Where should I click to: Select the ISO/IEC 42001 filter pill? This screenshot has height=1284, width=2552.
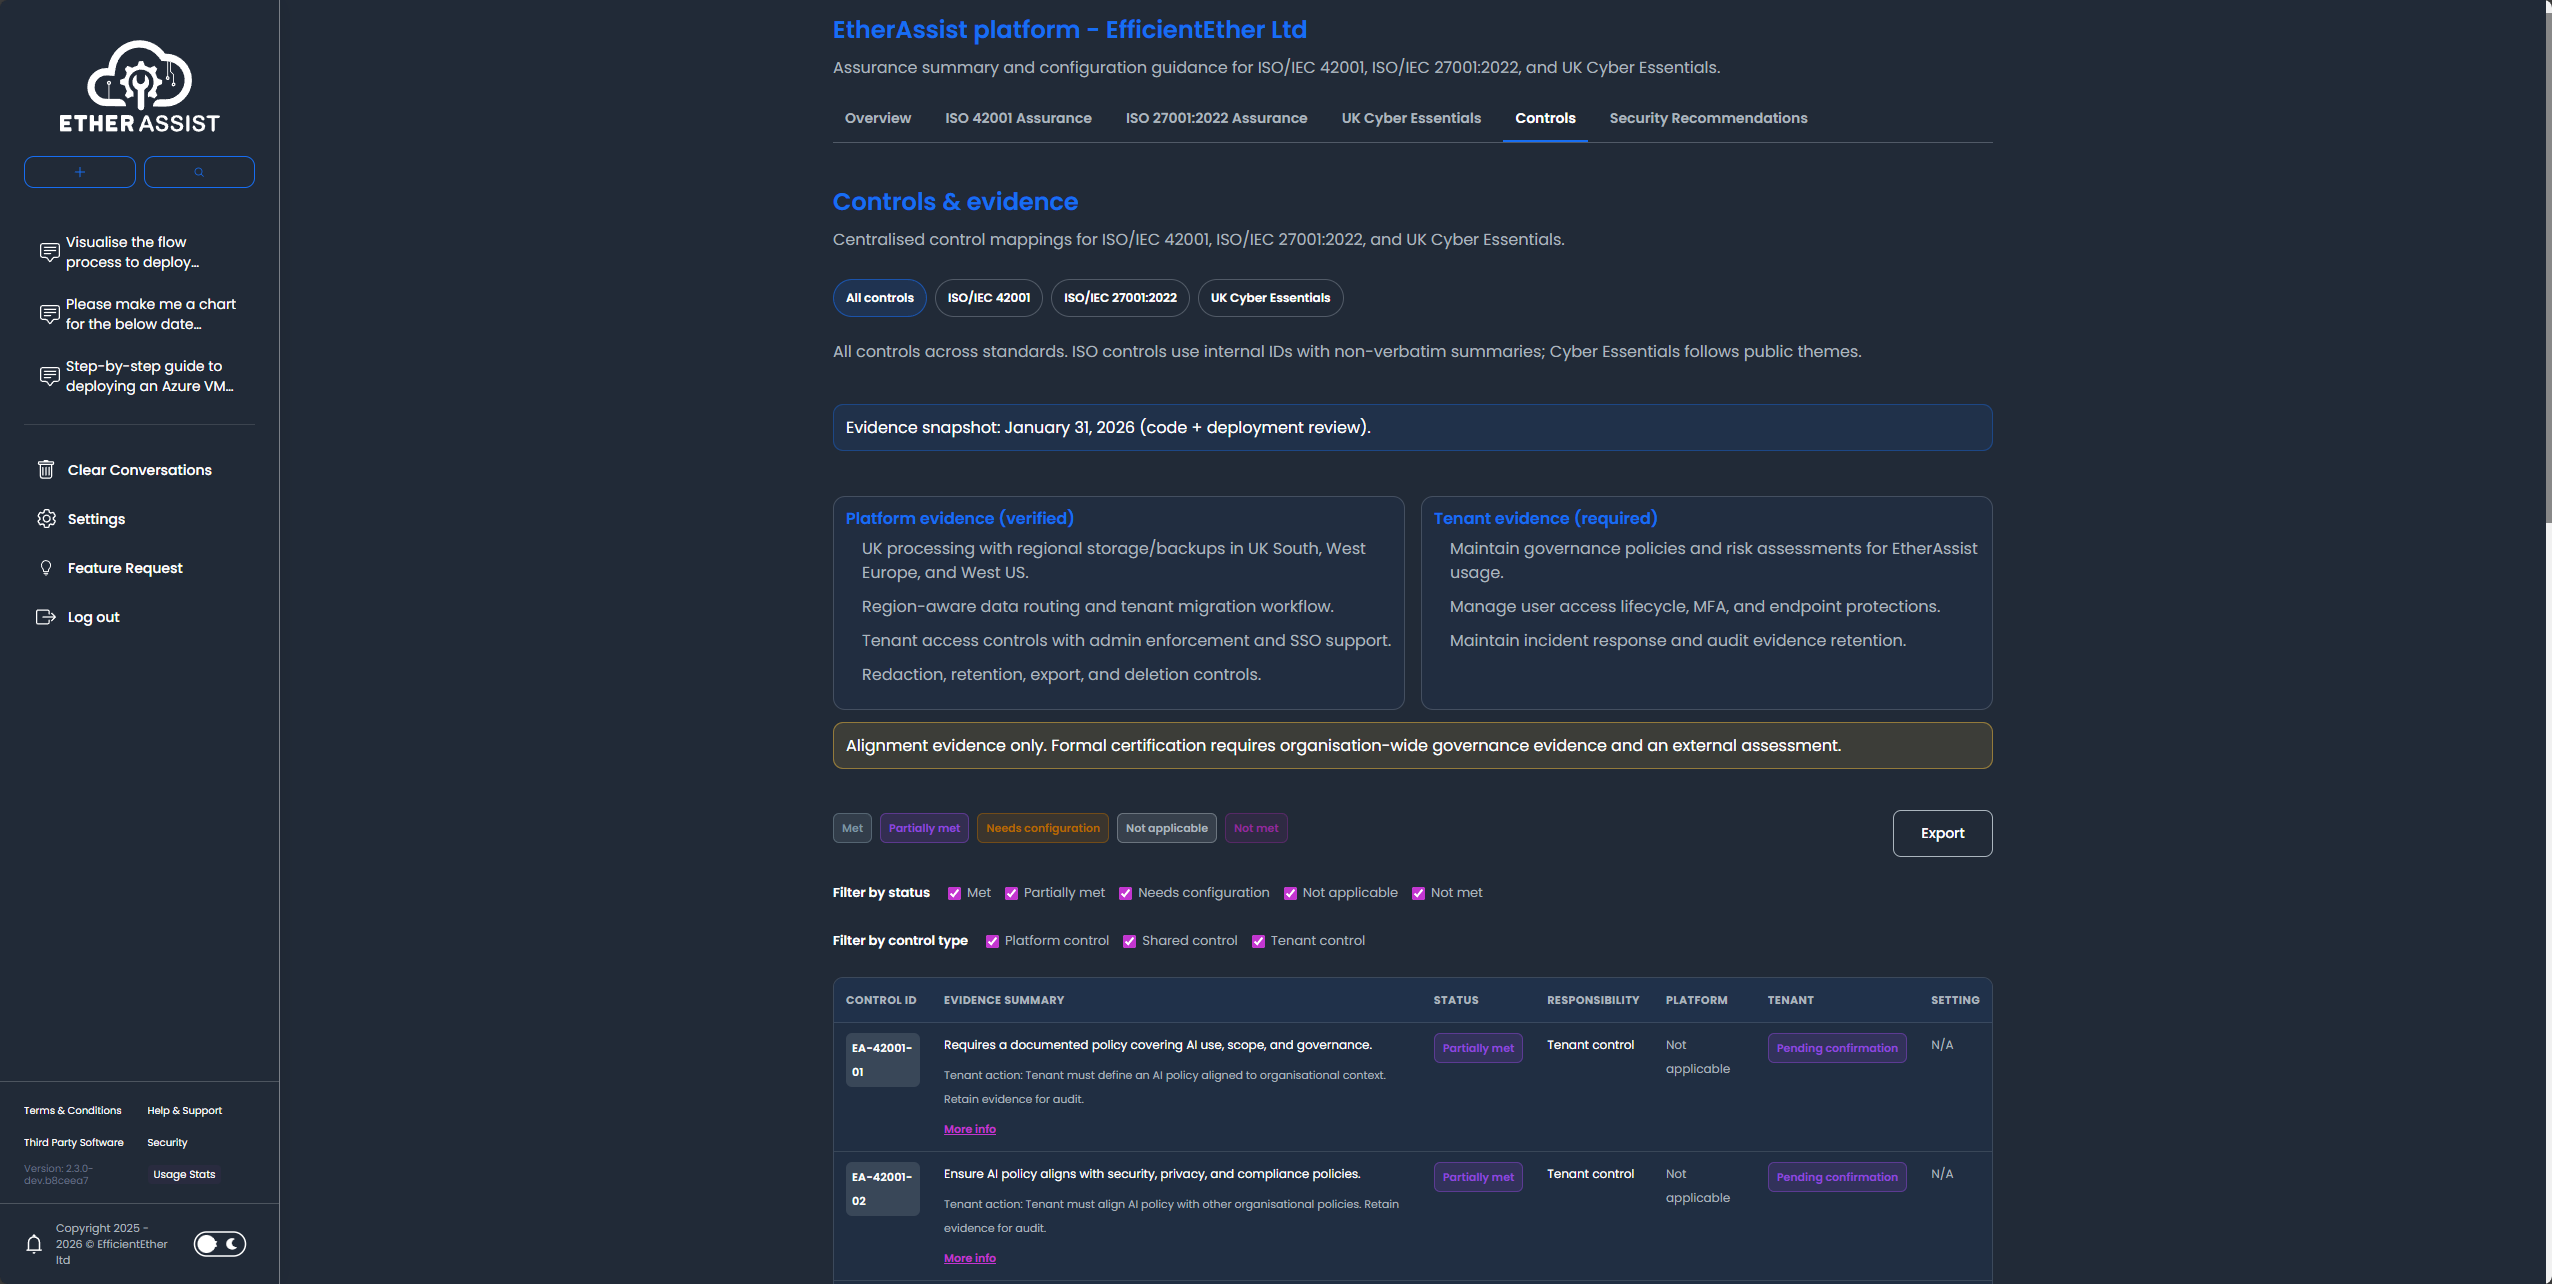pos(989,298)
